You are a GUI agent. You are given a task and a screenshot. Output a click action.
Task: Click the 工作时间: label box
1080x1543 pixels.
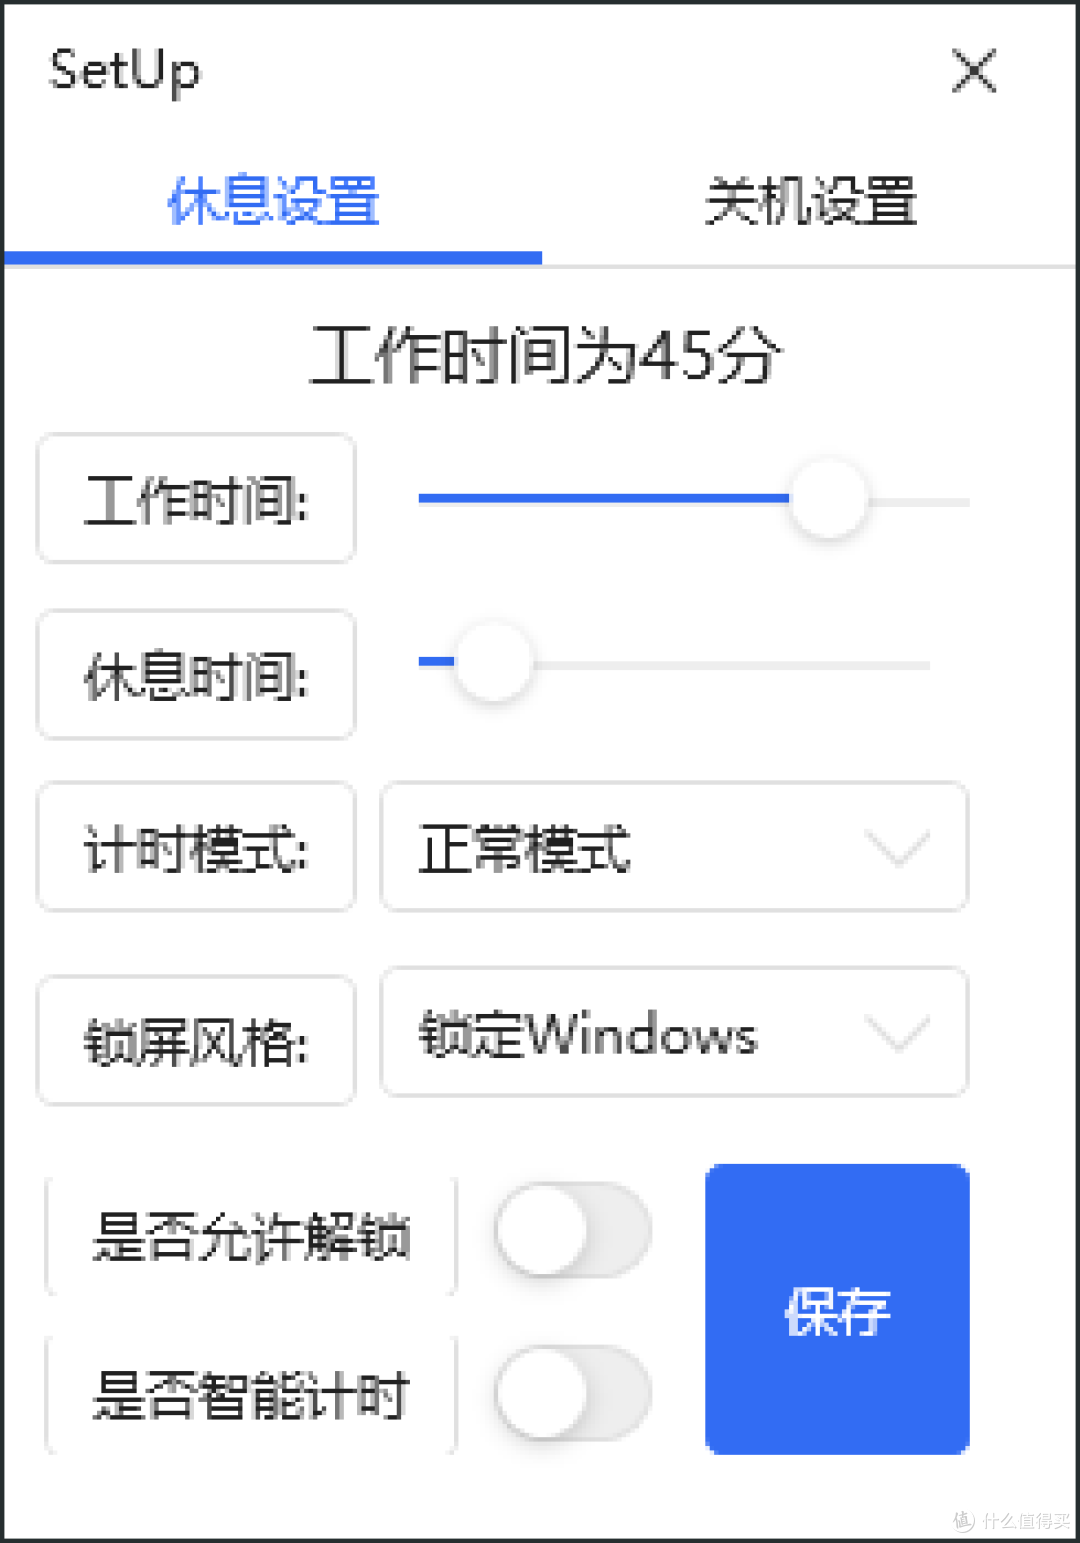pos(196,499)
